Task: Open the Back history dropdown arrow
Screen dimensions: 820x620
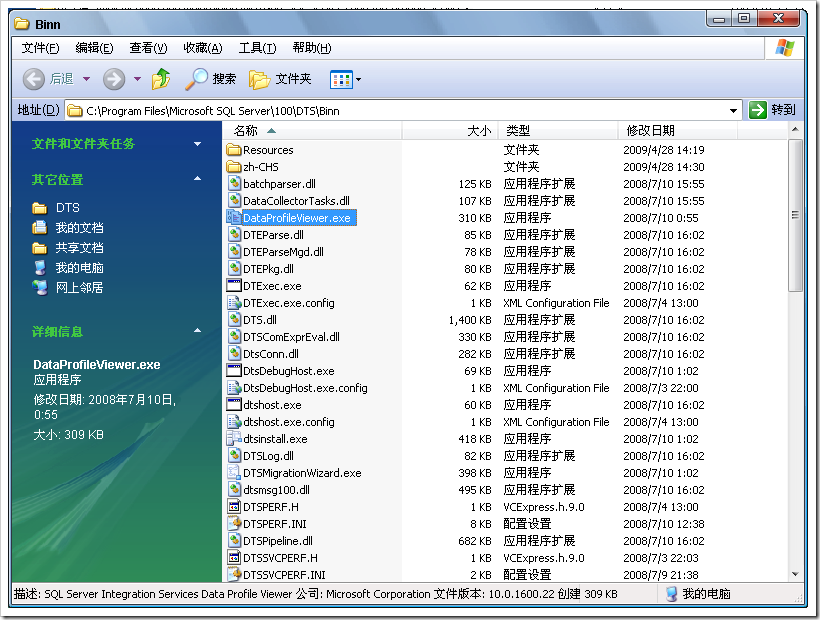Action: (x=87, y=79)
